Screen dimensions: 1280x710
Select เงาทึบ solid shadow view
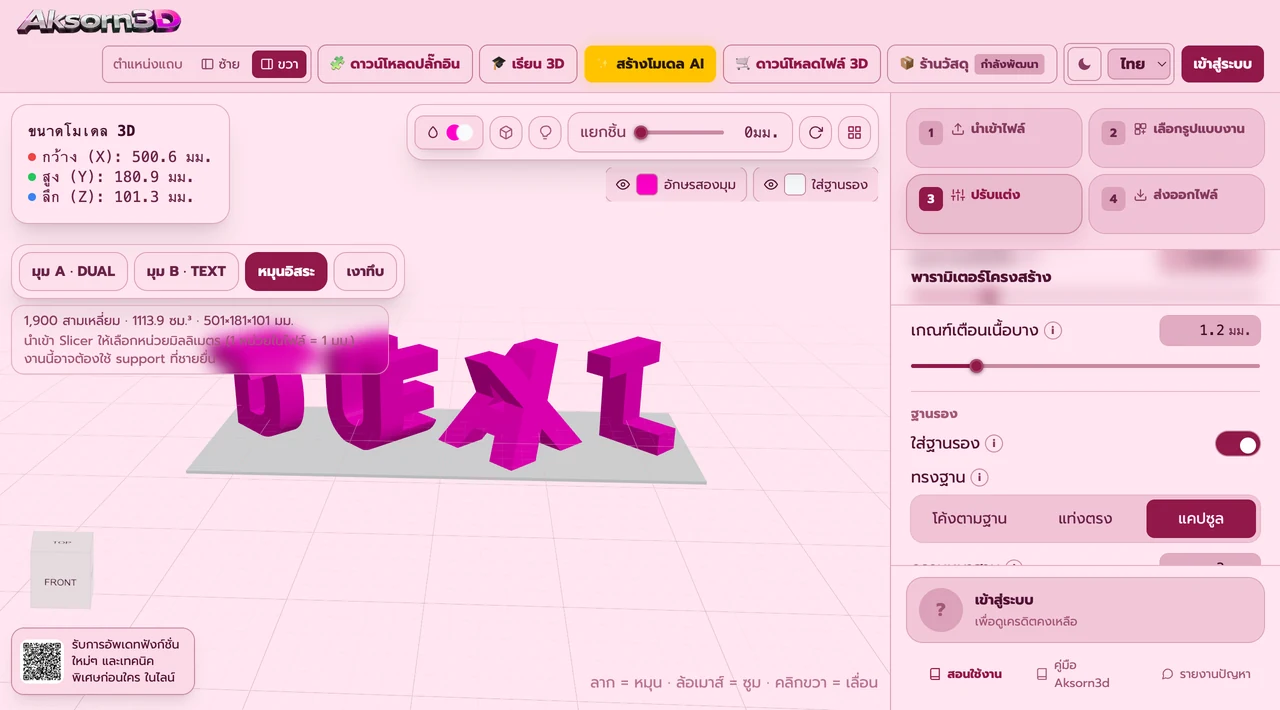tap(365, 271)
